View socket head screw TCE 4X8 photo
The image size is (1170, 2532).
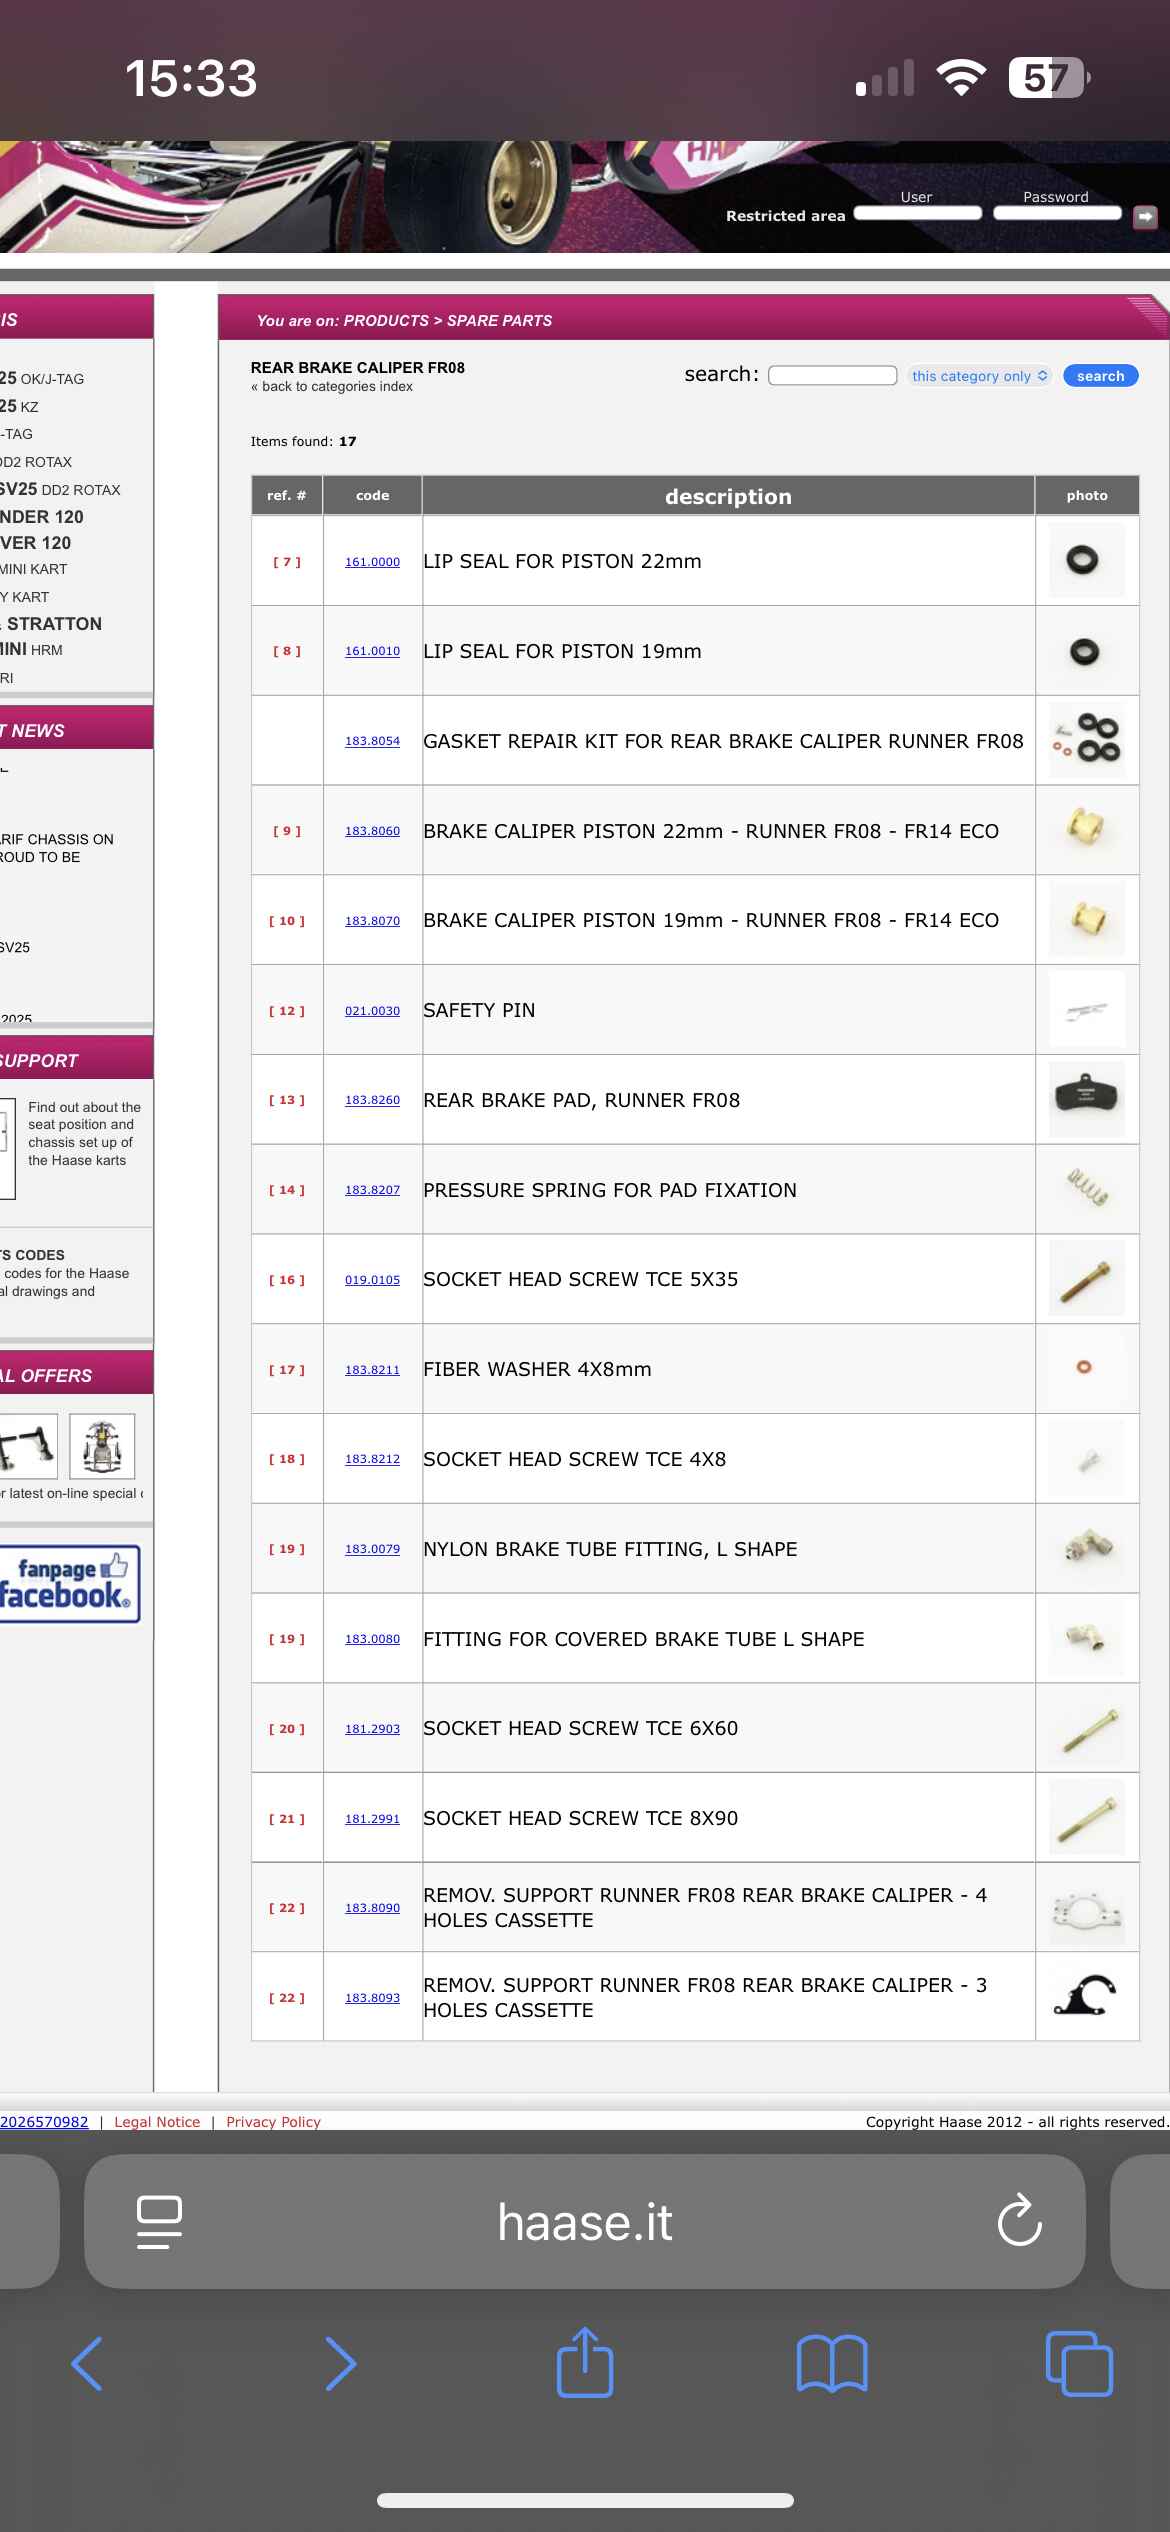[x=1087, y=1459]
